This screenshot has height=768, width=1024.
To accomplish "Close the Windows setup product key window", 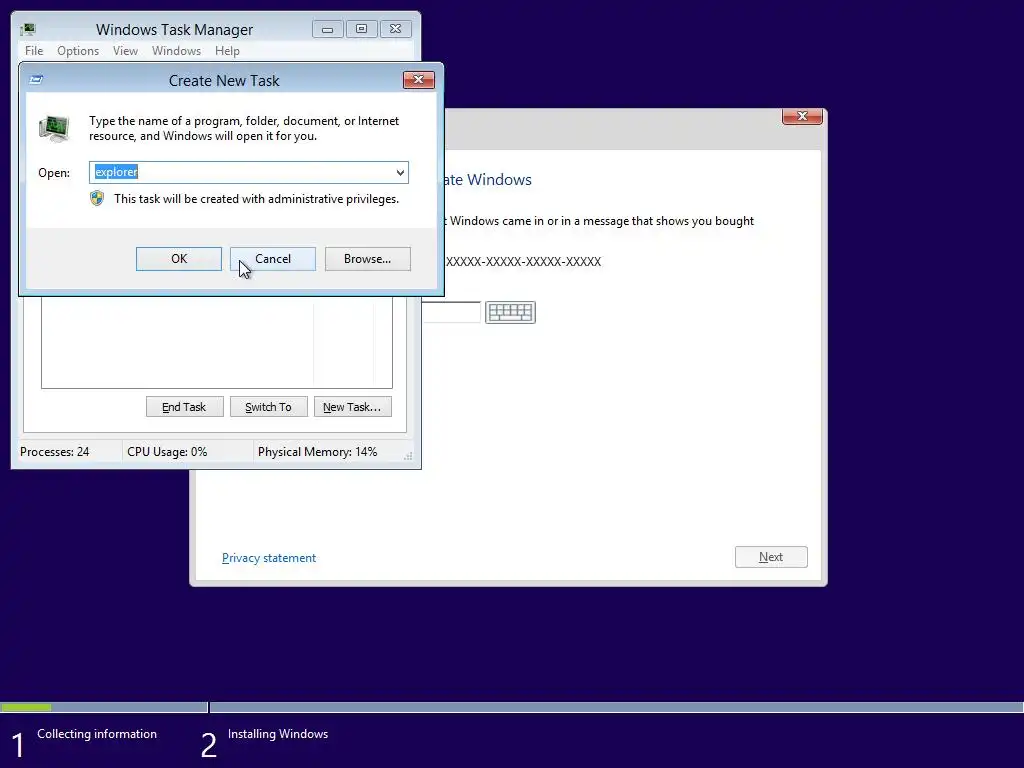I will 802,116.
